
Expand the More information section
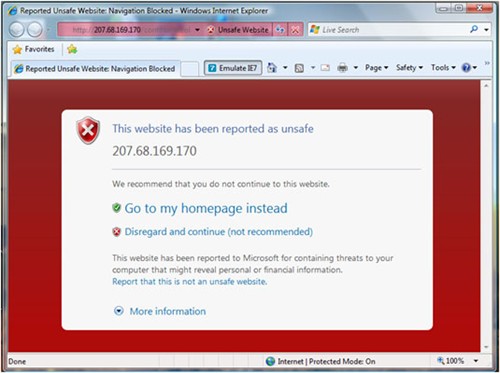pos(160,311)
